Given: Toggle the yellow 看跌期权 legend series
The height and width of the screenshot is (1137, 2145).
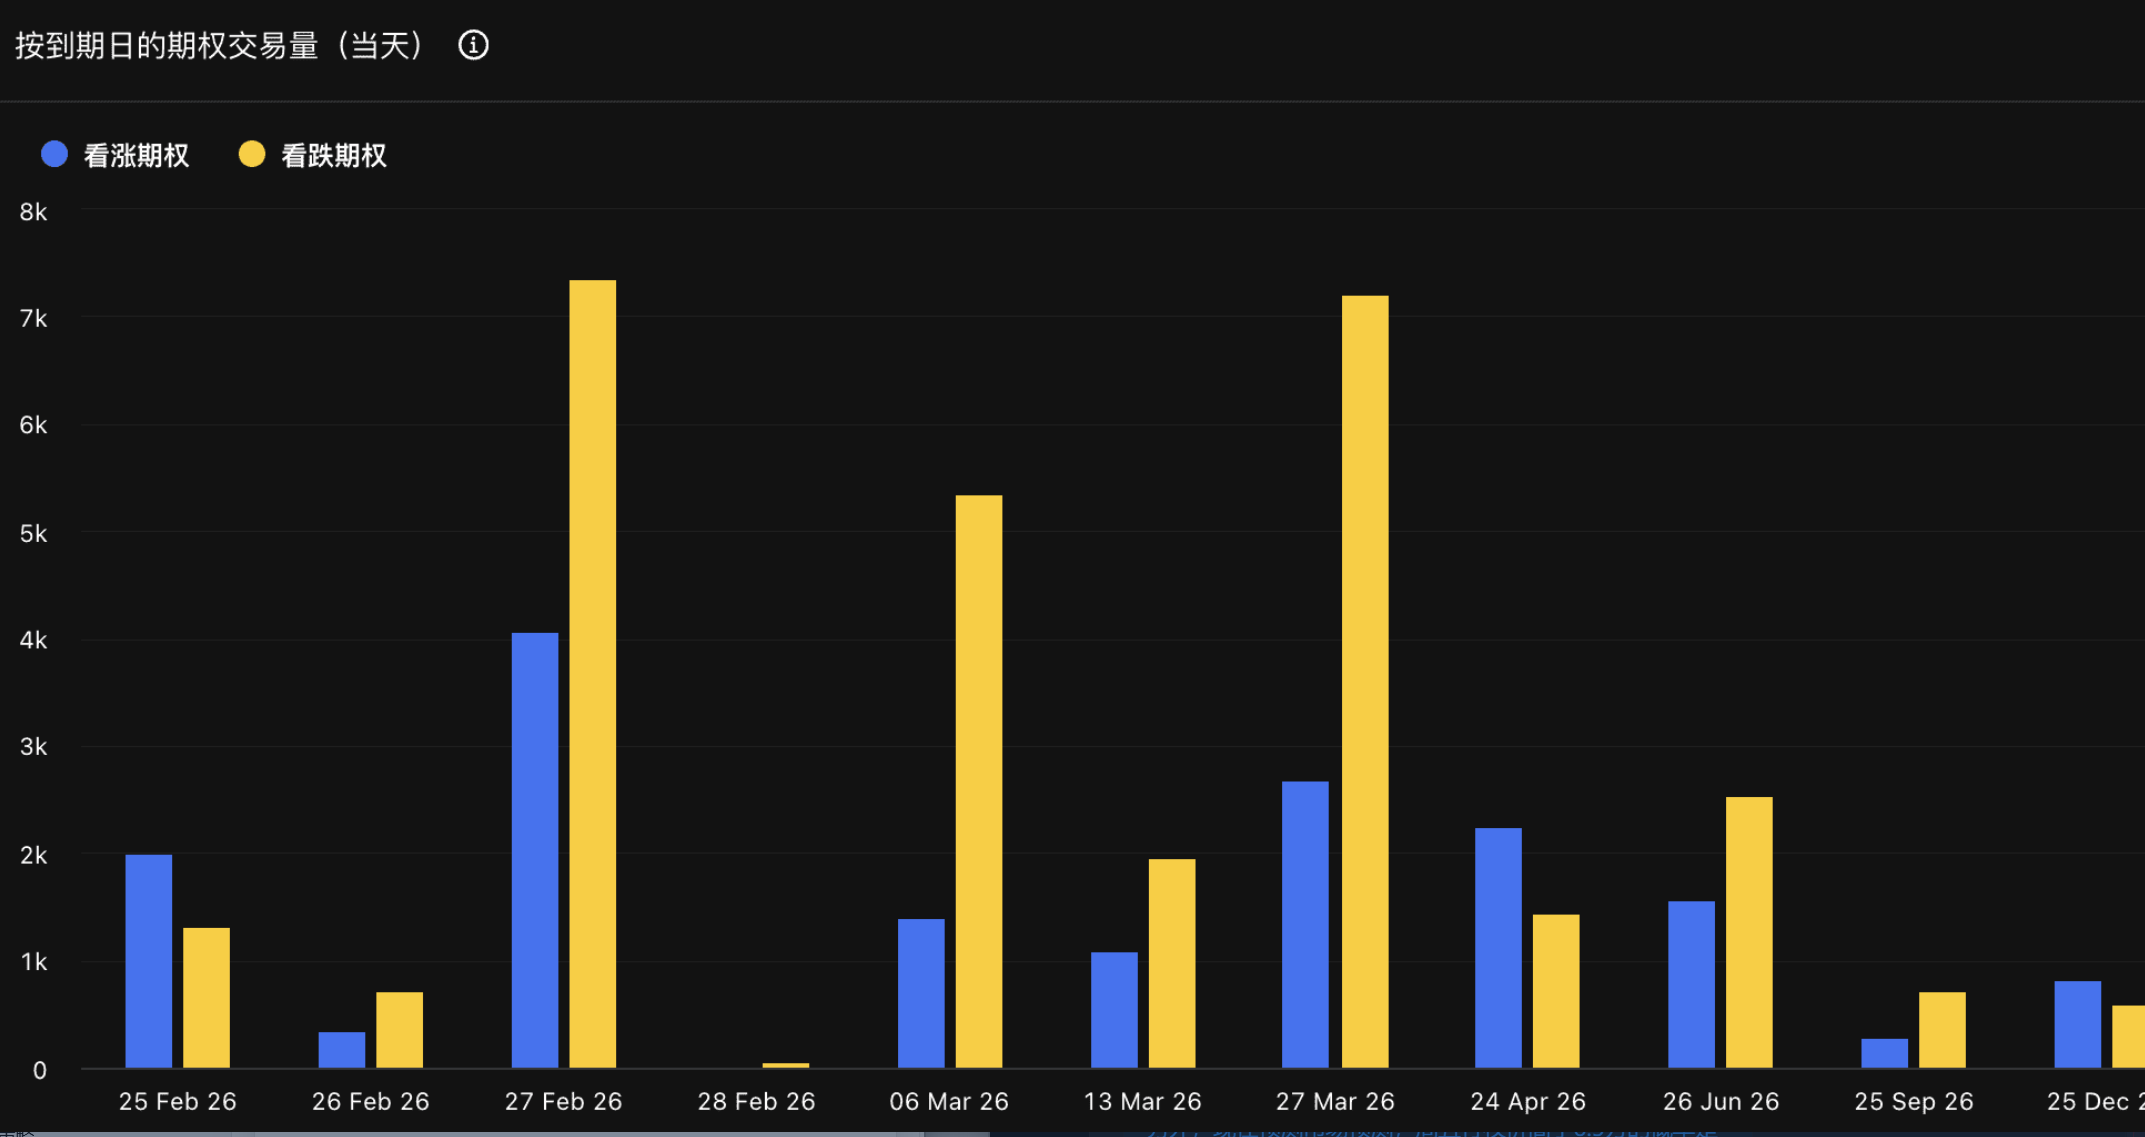Looking at the screenshot, I should point(333,156).
